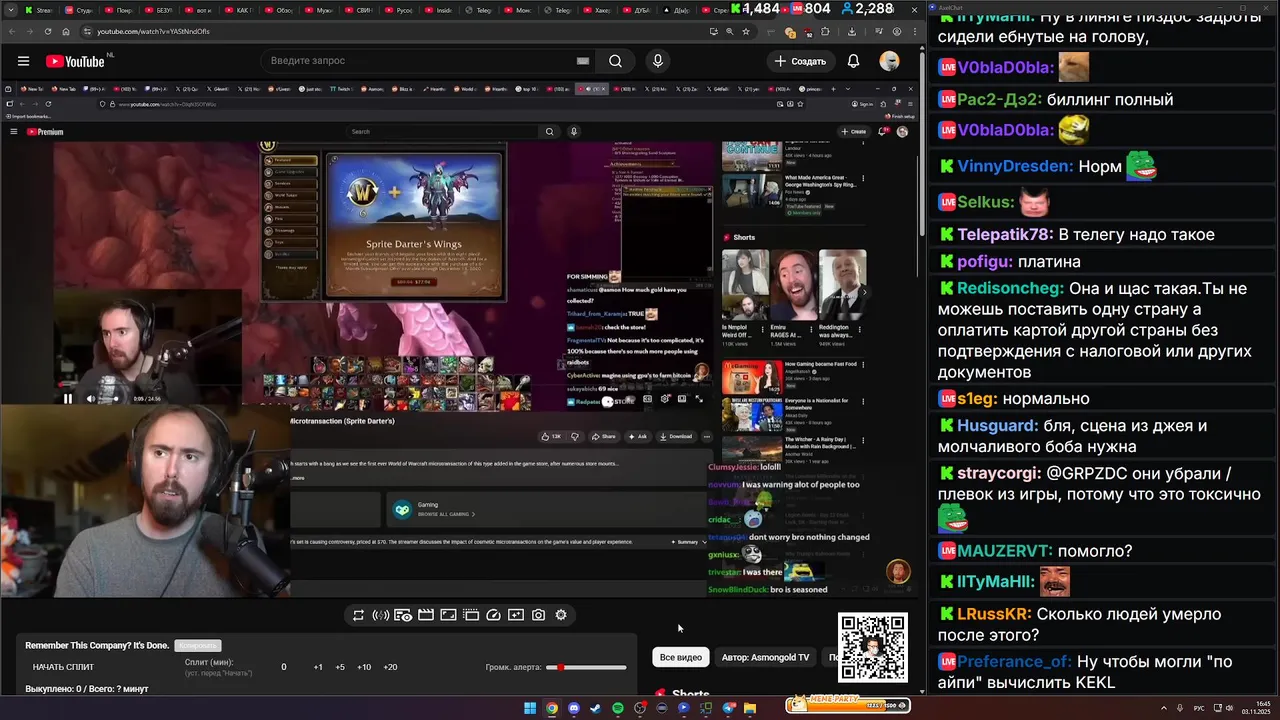
Task: Open the on-screen keyboard in search box
Action: (x=583, y=61)
